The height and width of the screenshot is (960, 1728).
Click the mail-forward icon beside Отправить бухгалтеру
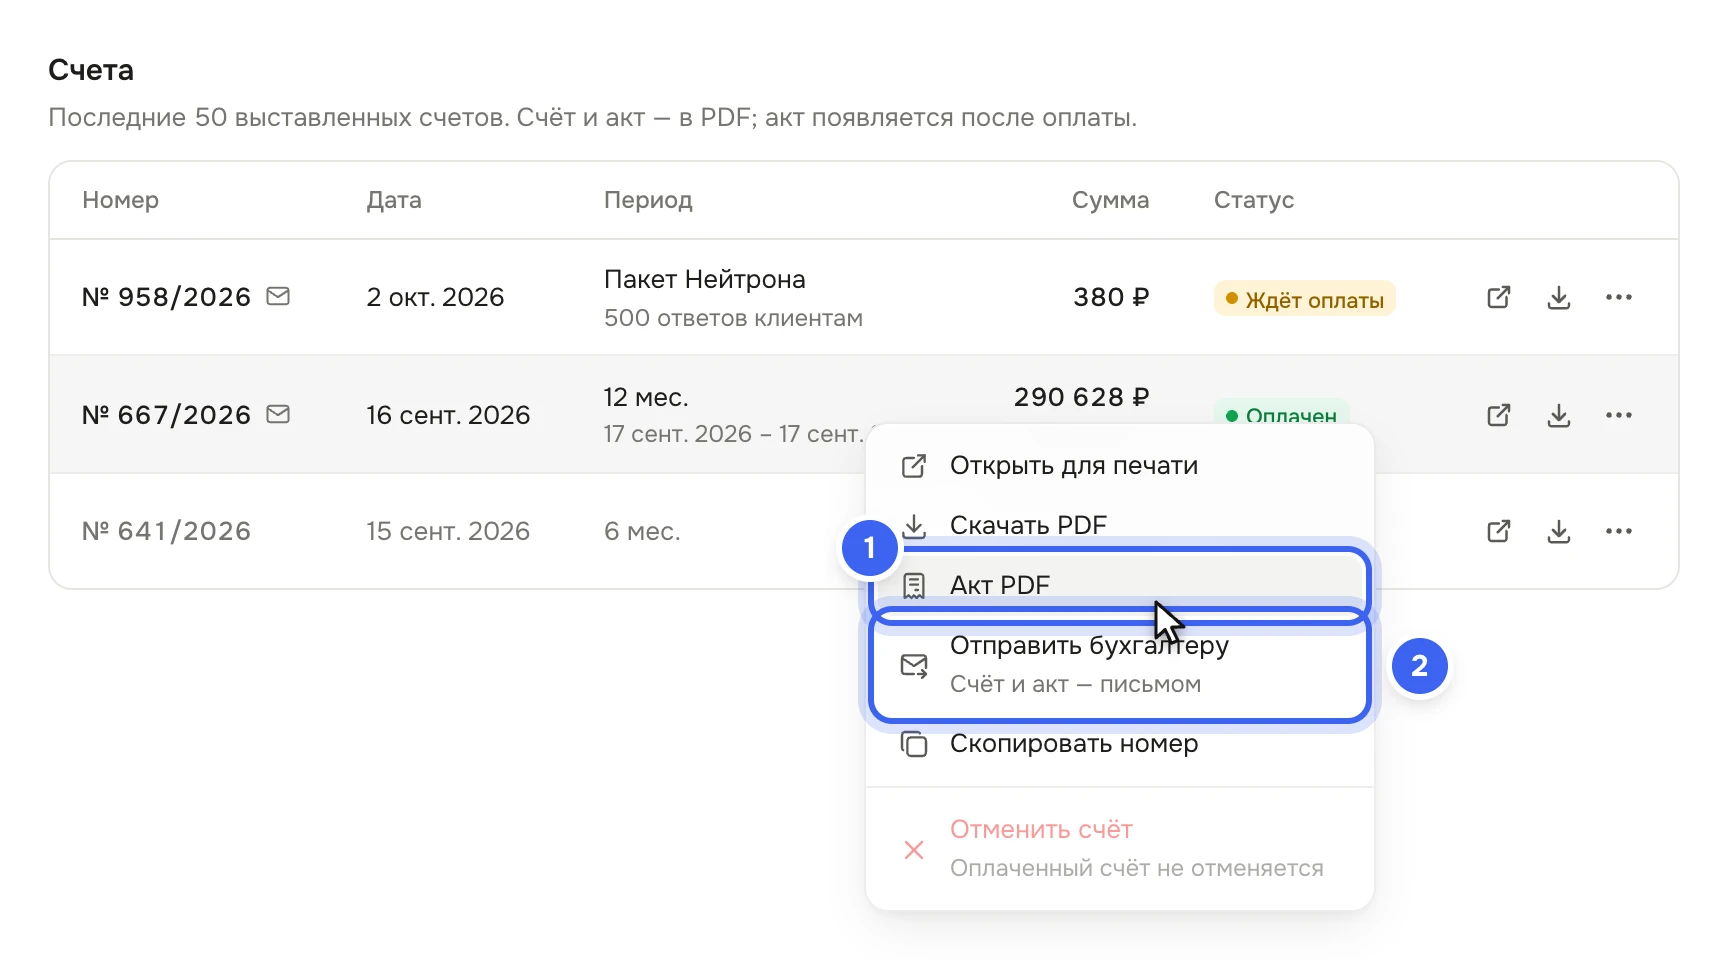pyautogui.click(x=914, y=665)
